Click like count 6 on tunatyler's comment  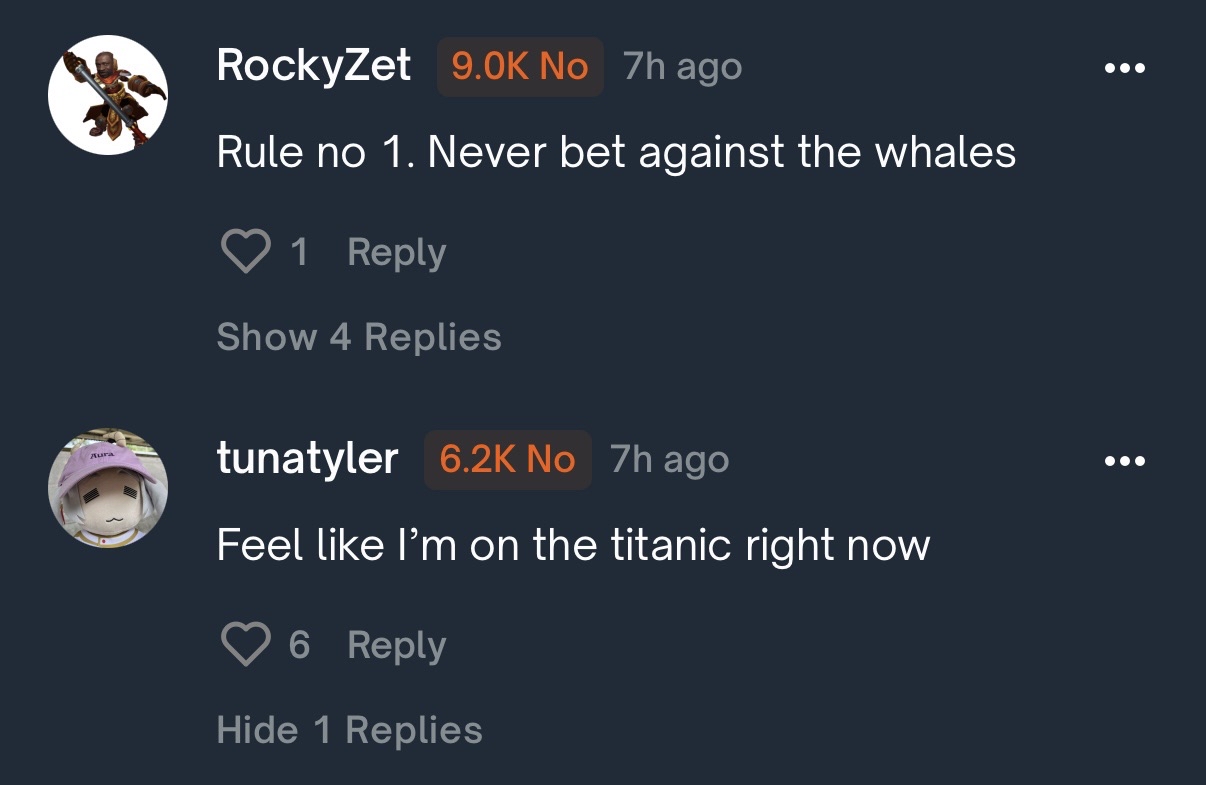coord(299,646)
